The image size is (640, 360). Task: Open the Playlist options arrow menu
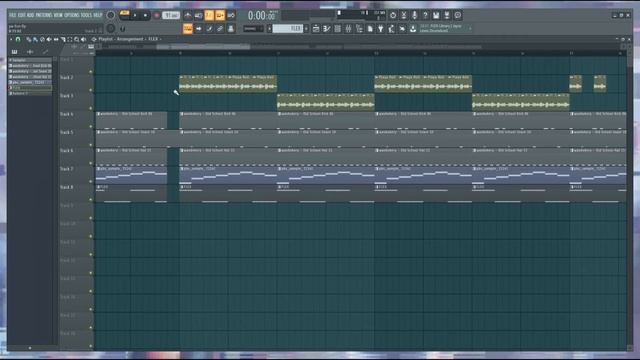(11, 40)
